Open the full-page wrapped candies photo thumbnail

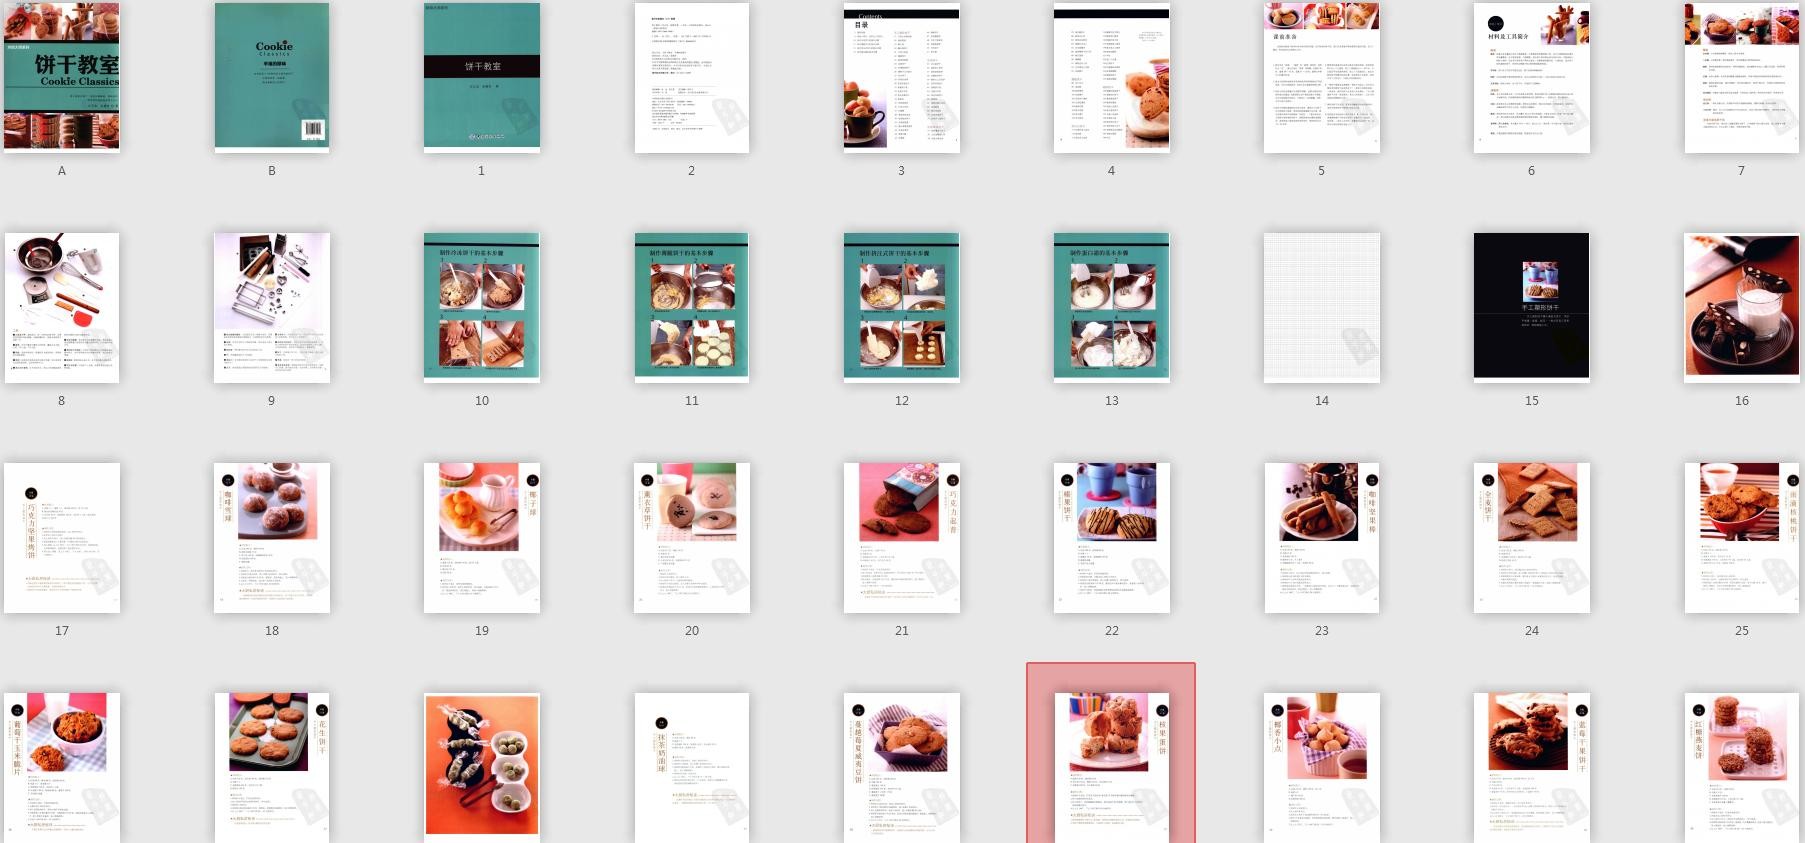tap(482, 765)
